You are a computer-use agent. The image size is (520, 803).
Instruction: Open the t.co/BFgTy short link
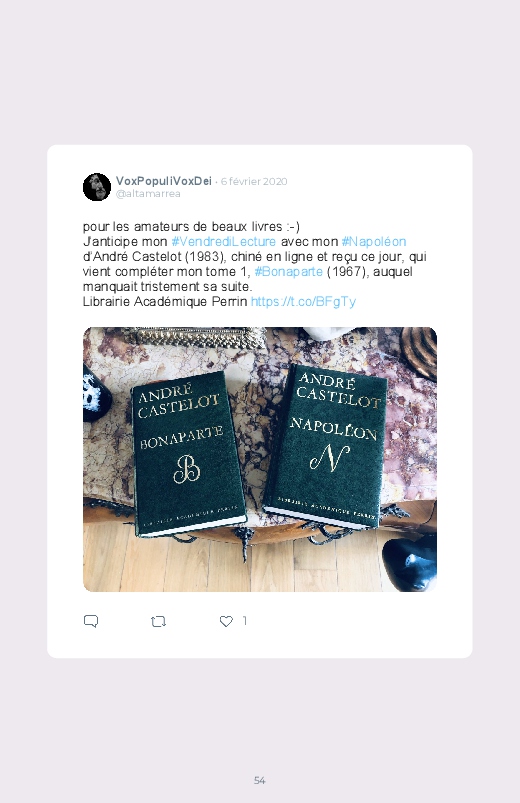pos(303,301)
